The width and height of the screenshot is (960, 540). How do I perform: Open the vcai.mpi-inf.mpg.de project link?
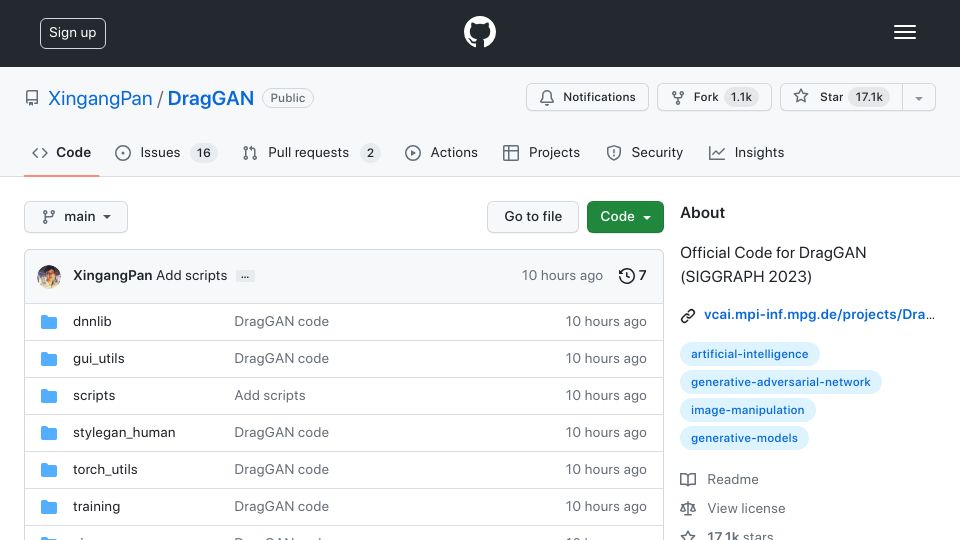click(x=819, y=314)
